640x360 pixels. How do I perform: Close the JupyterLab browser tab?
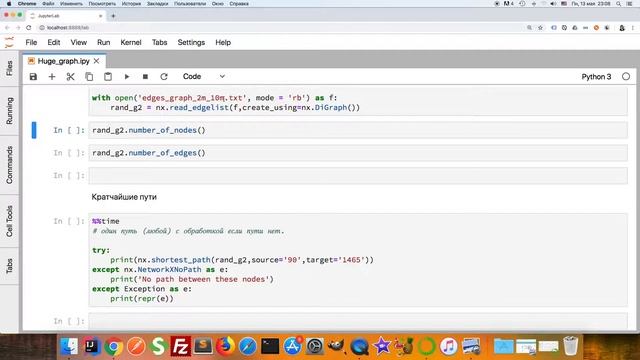click(x=100, y=16)
